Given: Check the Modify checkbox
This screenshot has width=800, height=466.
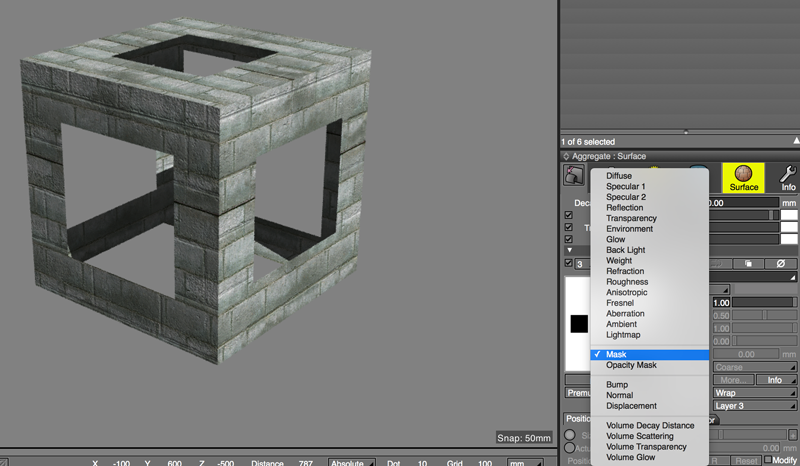Looking at the screenshot, I should [x=768, y=460].
